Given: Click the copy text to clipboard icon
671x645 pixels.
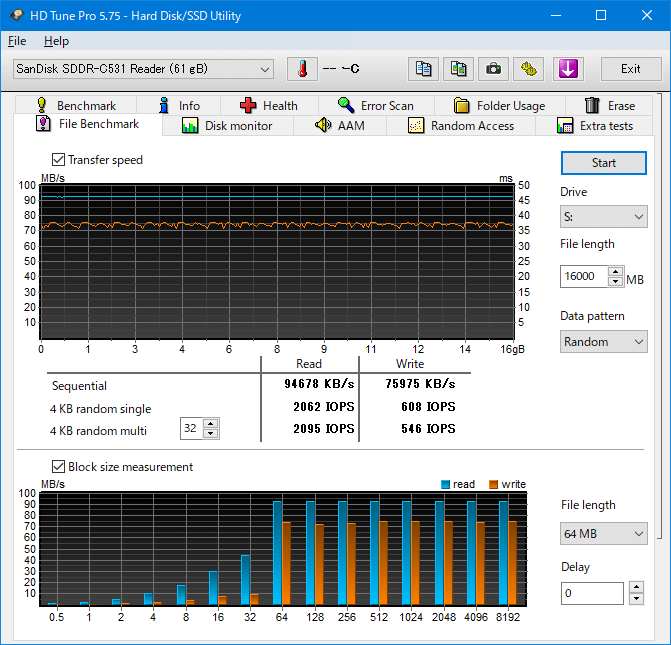Looking at the screenshot, I should 424,69.
